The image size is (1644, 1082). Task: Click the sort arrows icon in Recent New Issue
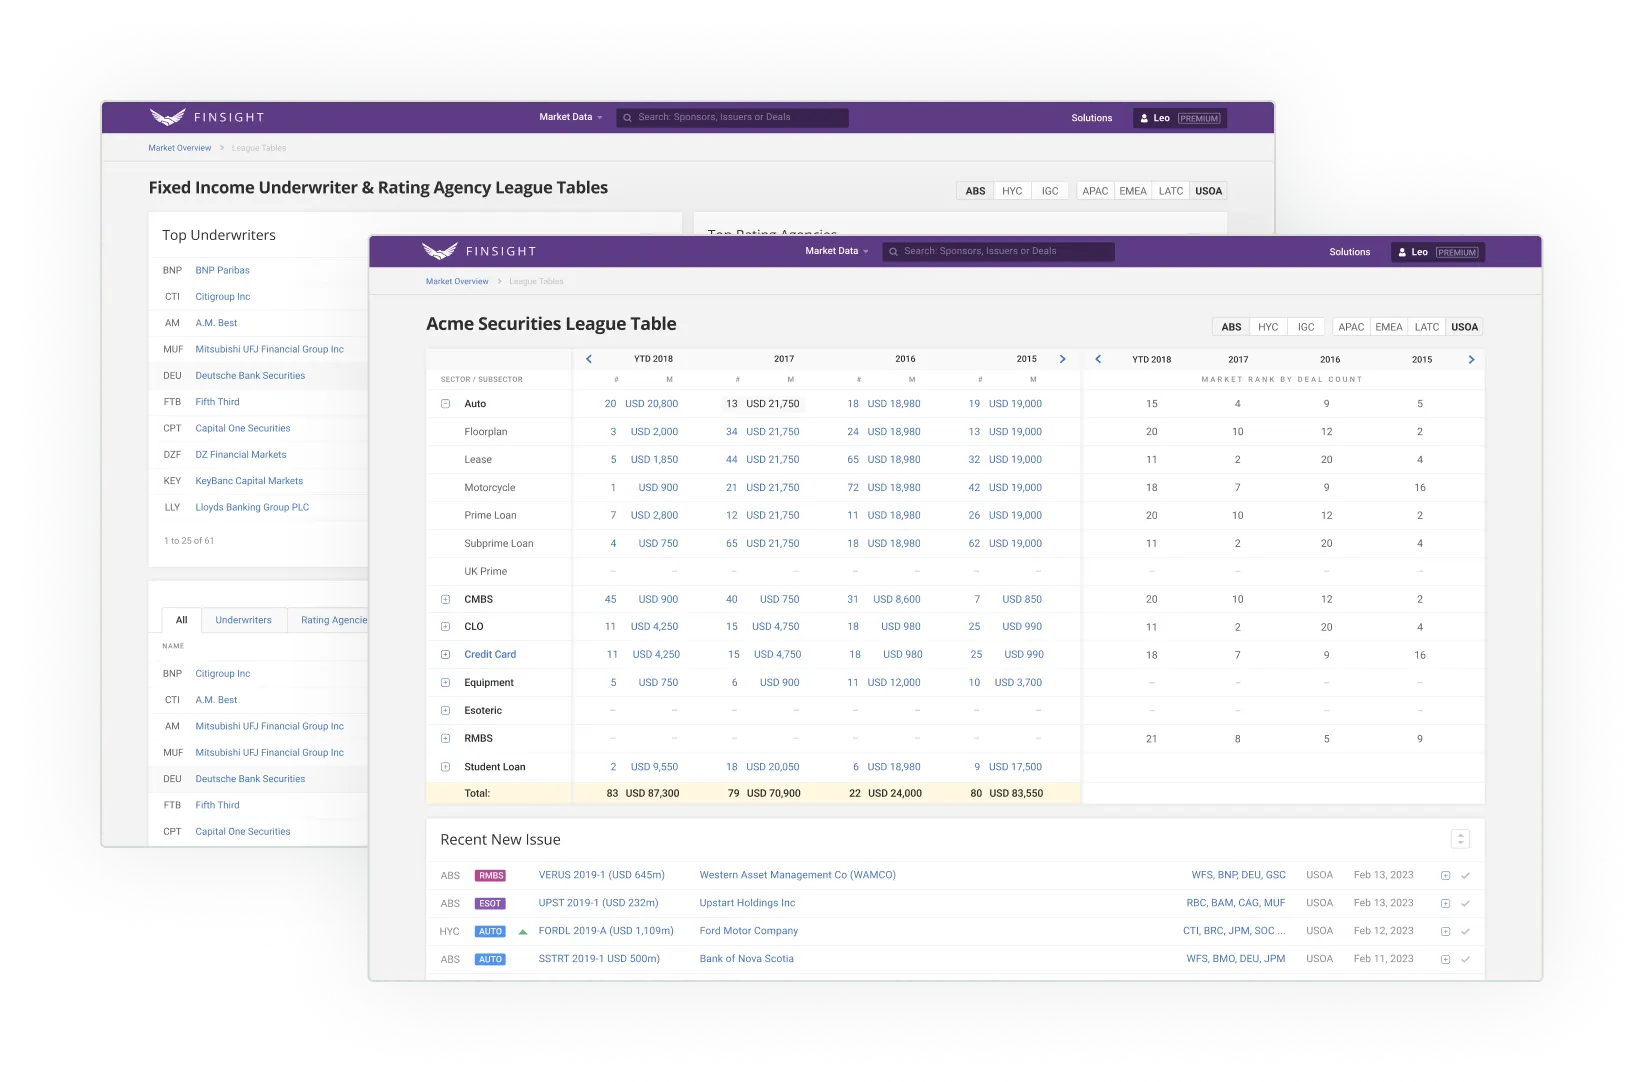pos(1460,839)
